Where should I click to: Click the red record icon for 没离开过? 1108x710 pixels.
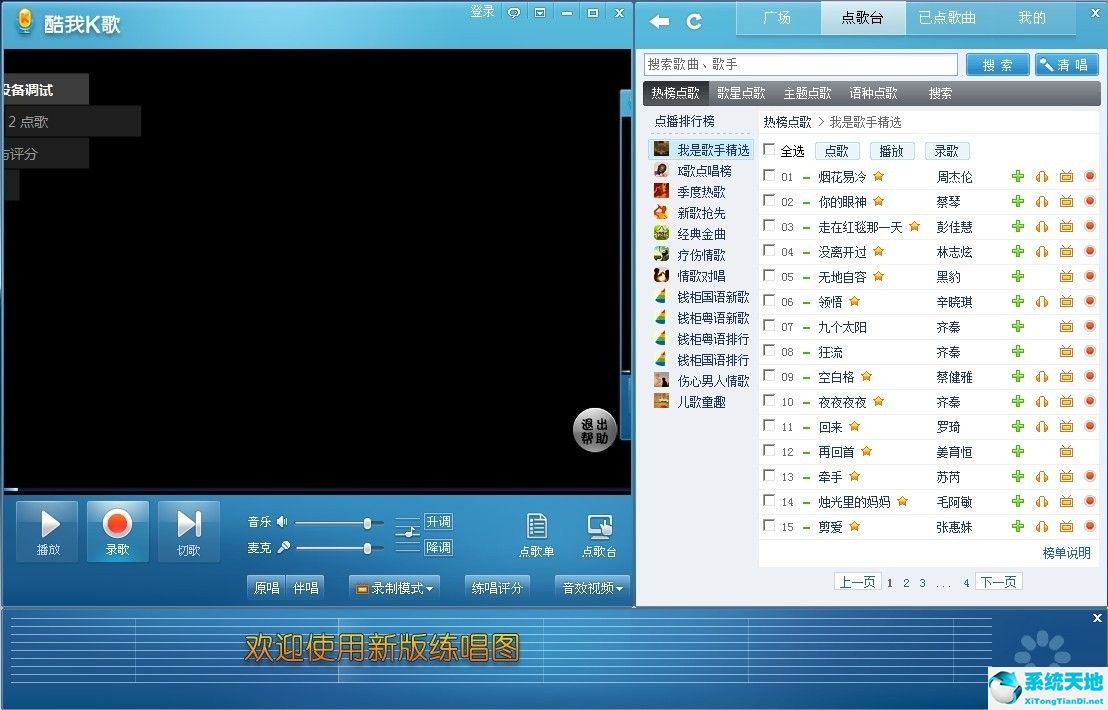pyautogui.click(x=1089, y=252)
